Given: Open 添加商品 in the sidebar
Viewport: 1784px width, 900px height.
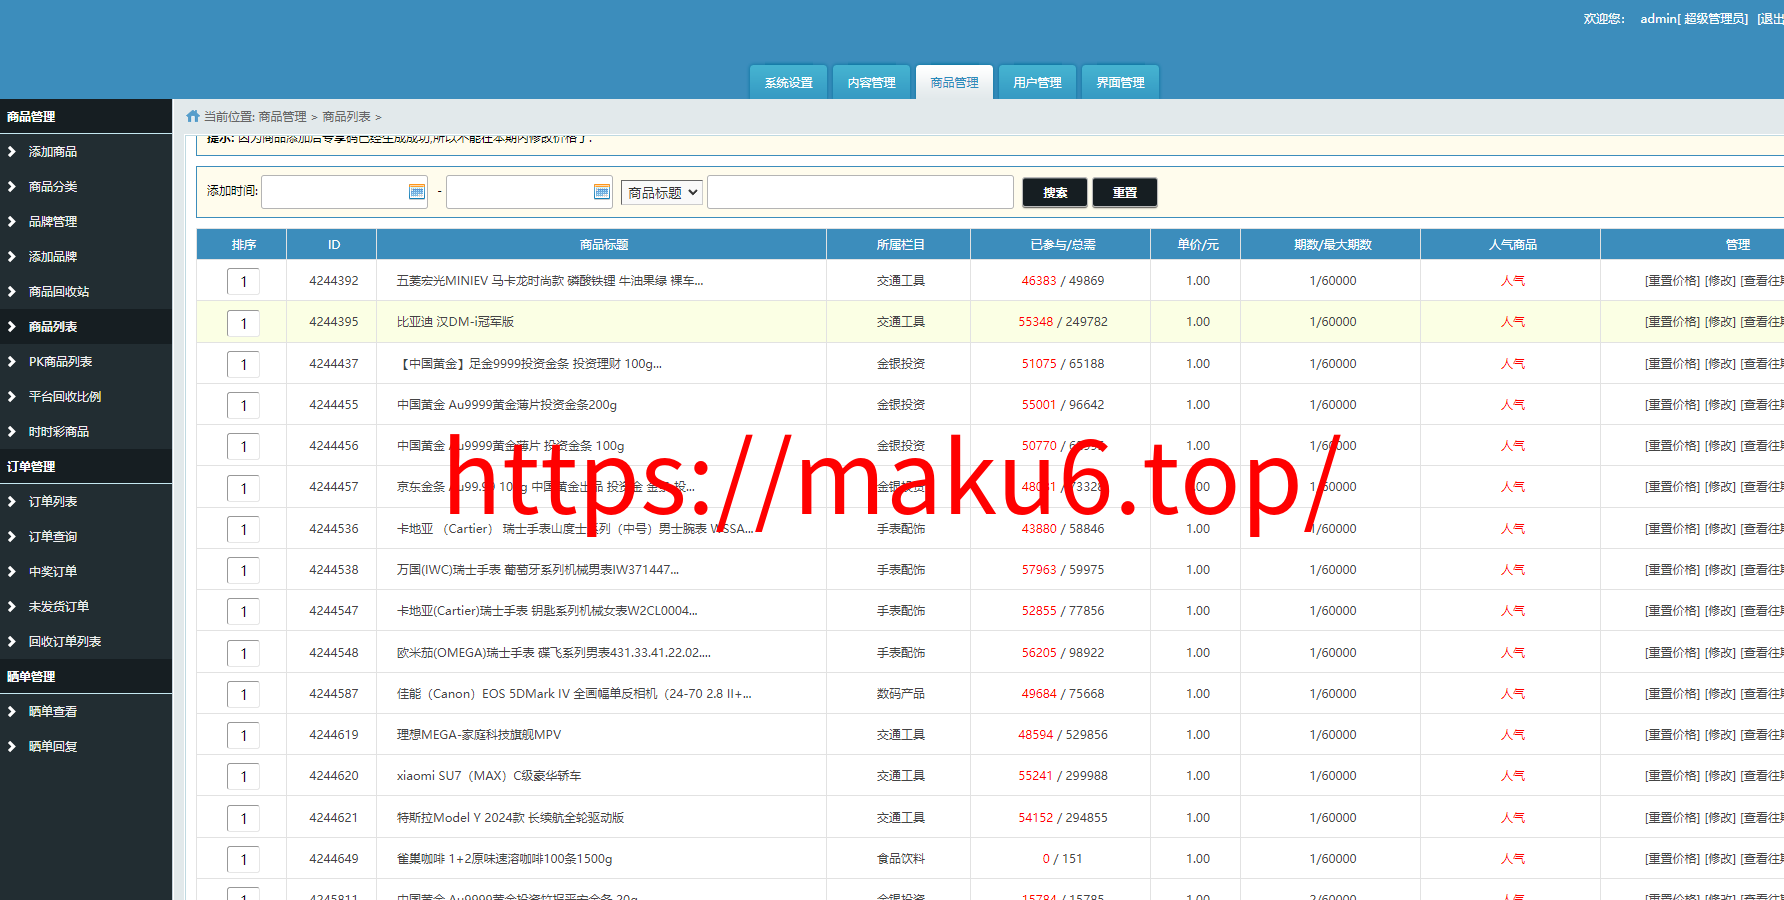Looking at the screenshot, I should [53, 152].
